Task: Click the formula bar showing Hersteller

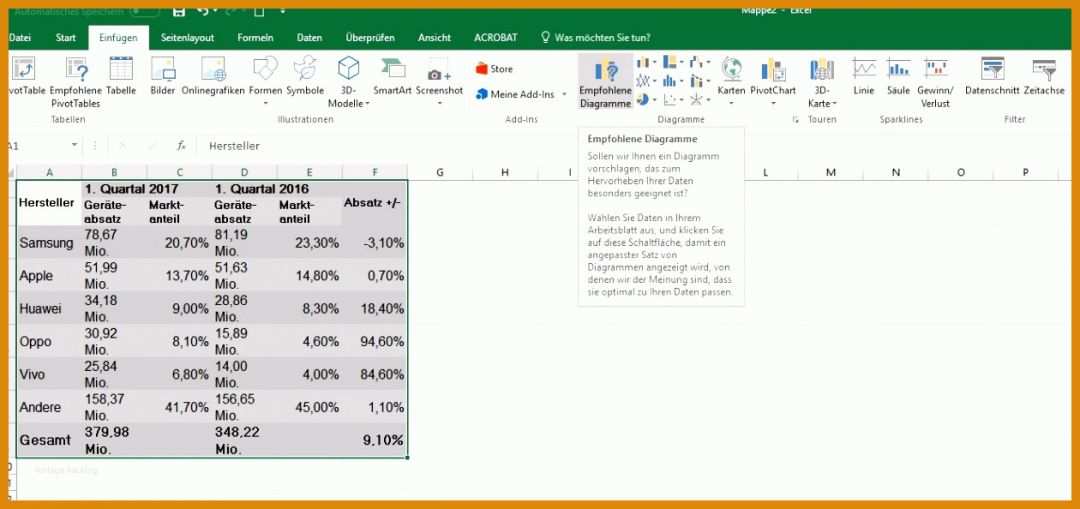Action: point(634,146)
